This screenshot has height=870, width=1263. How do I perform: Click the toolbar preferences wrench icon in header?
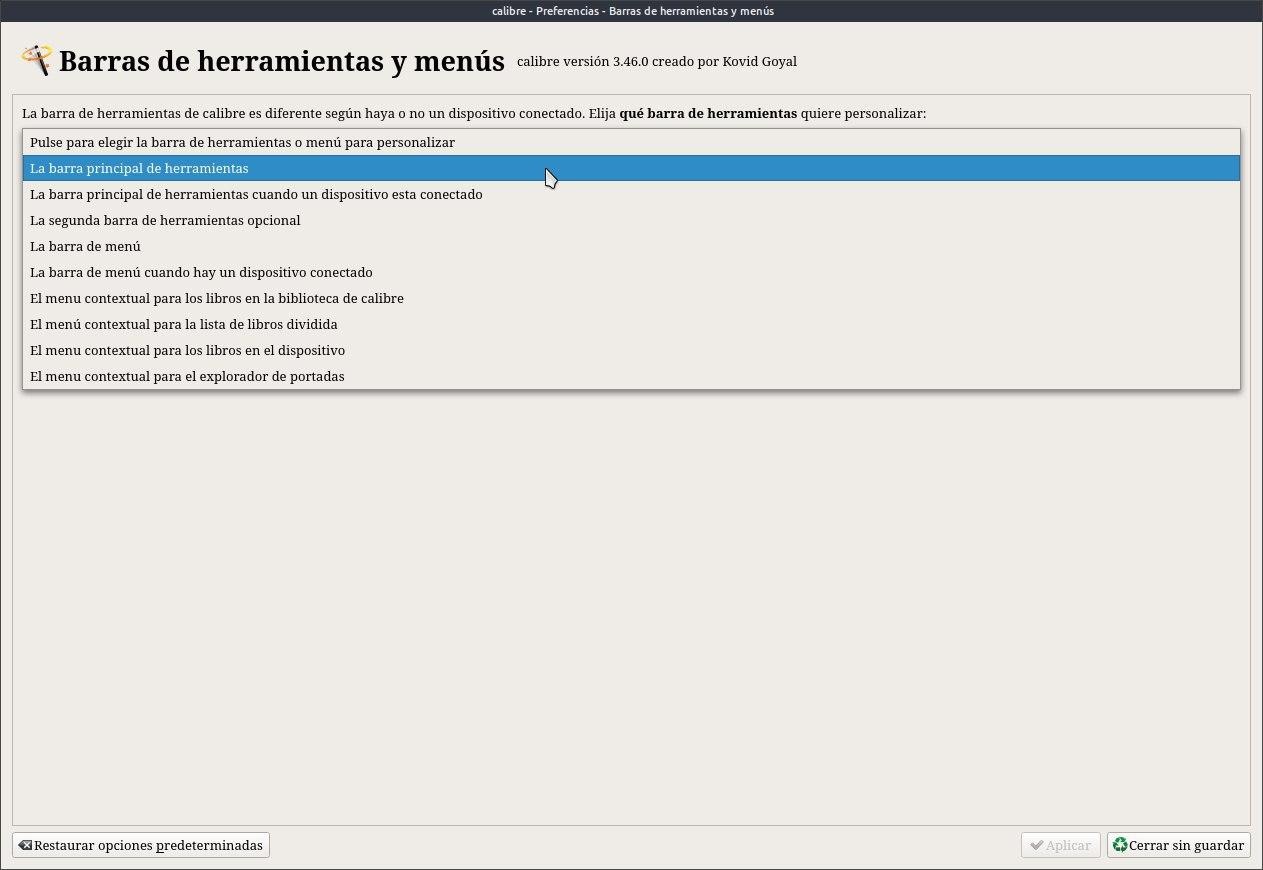click(36, 60)
